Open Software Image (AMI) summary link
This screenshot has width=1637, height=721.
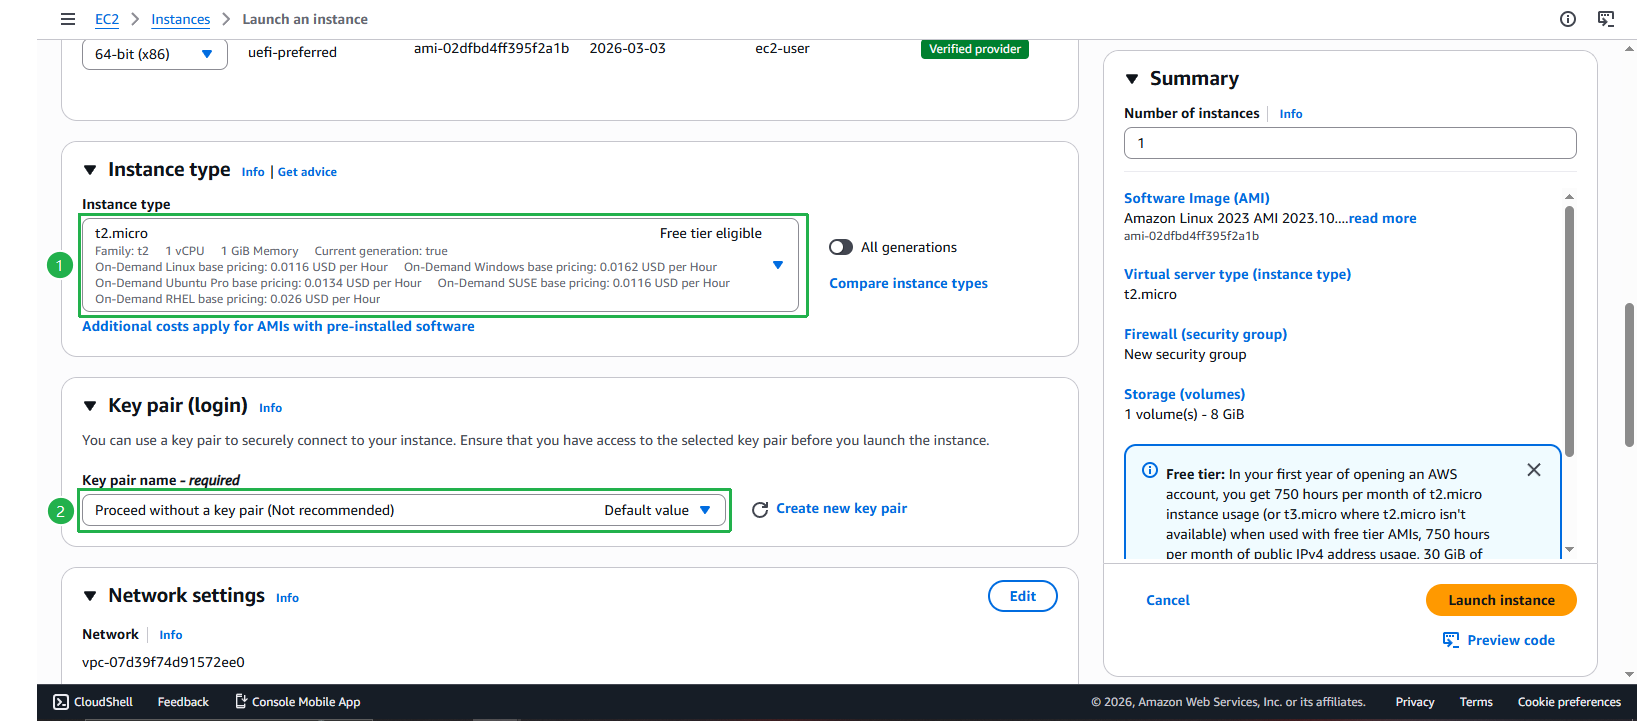pyautogui.click(x=1197, y=198)
